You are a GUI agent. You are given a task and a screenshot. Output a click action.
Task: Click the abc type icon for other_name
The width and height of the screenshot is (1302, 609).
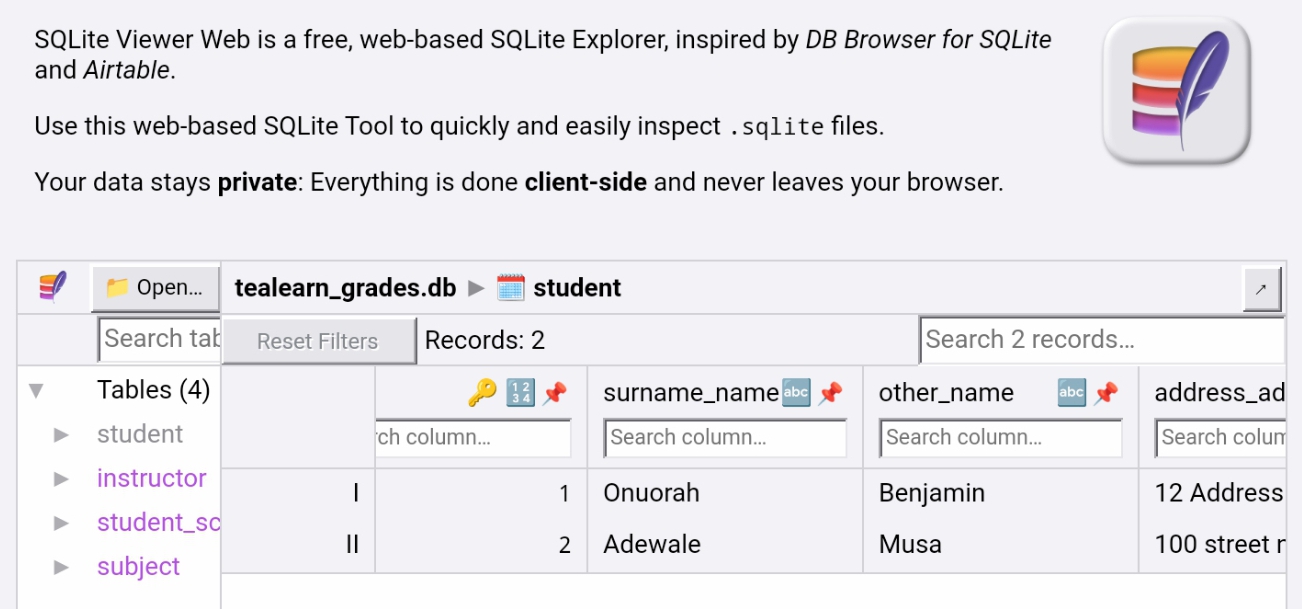[x=1071, y=393]
